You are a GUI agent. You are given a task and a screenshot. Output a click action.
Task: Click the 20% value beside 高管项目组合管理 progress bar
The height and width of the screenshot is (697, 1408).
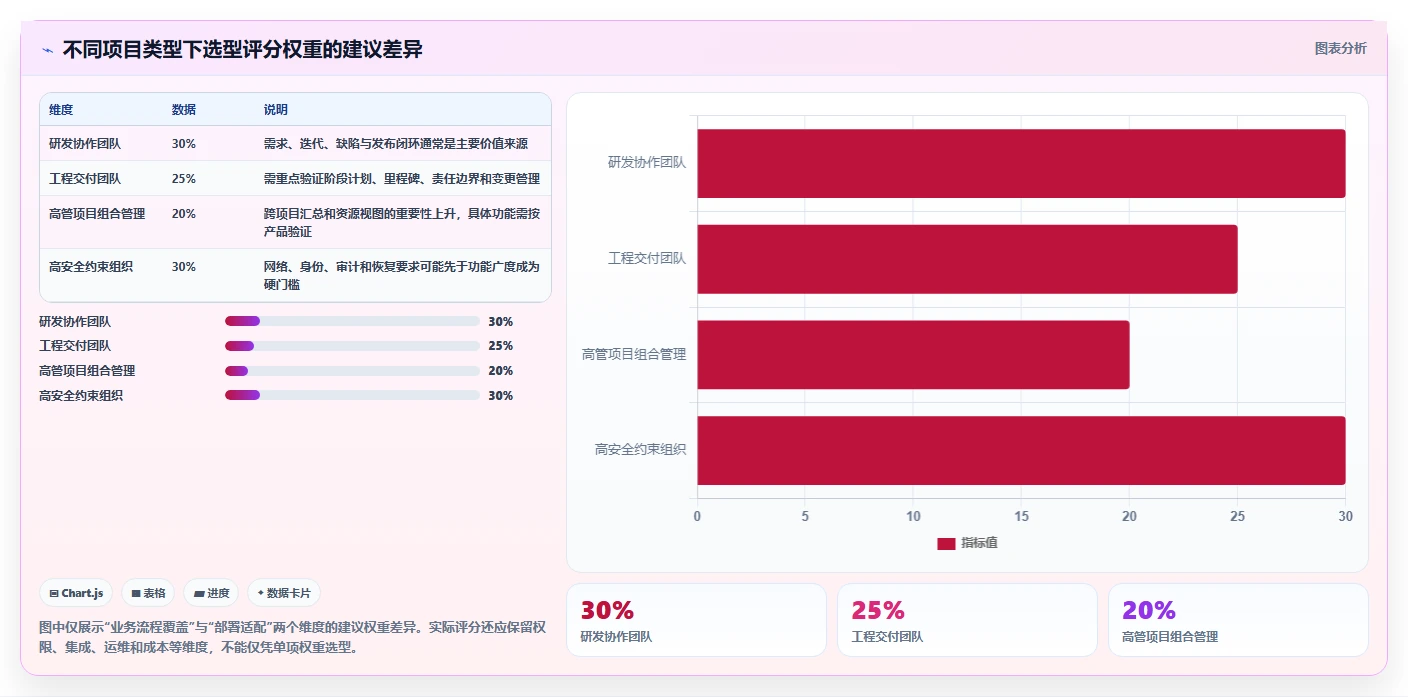point(501,371)
